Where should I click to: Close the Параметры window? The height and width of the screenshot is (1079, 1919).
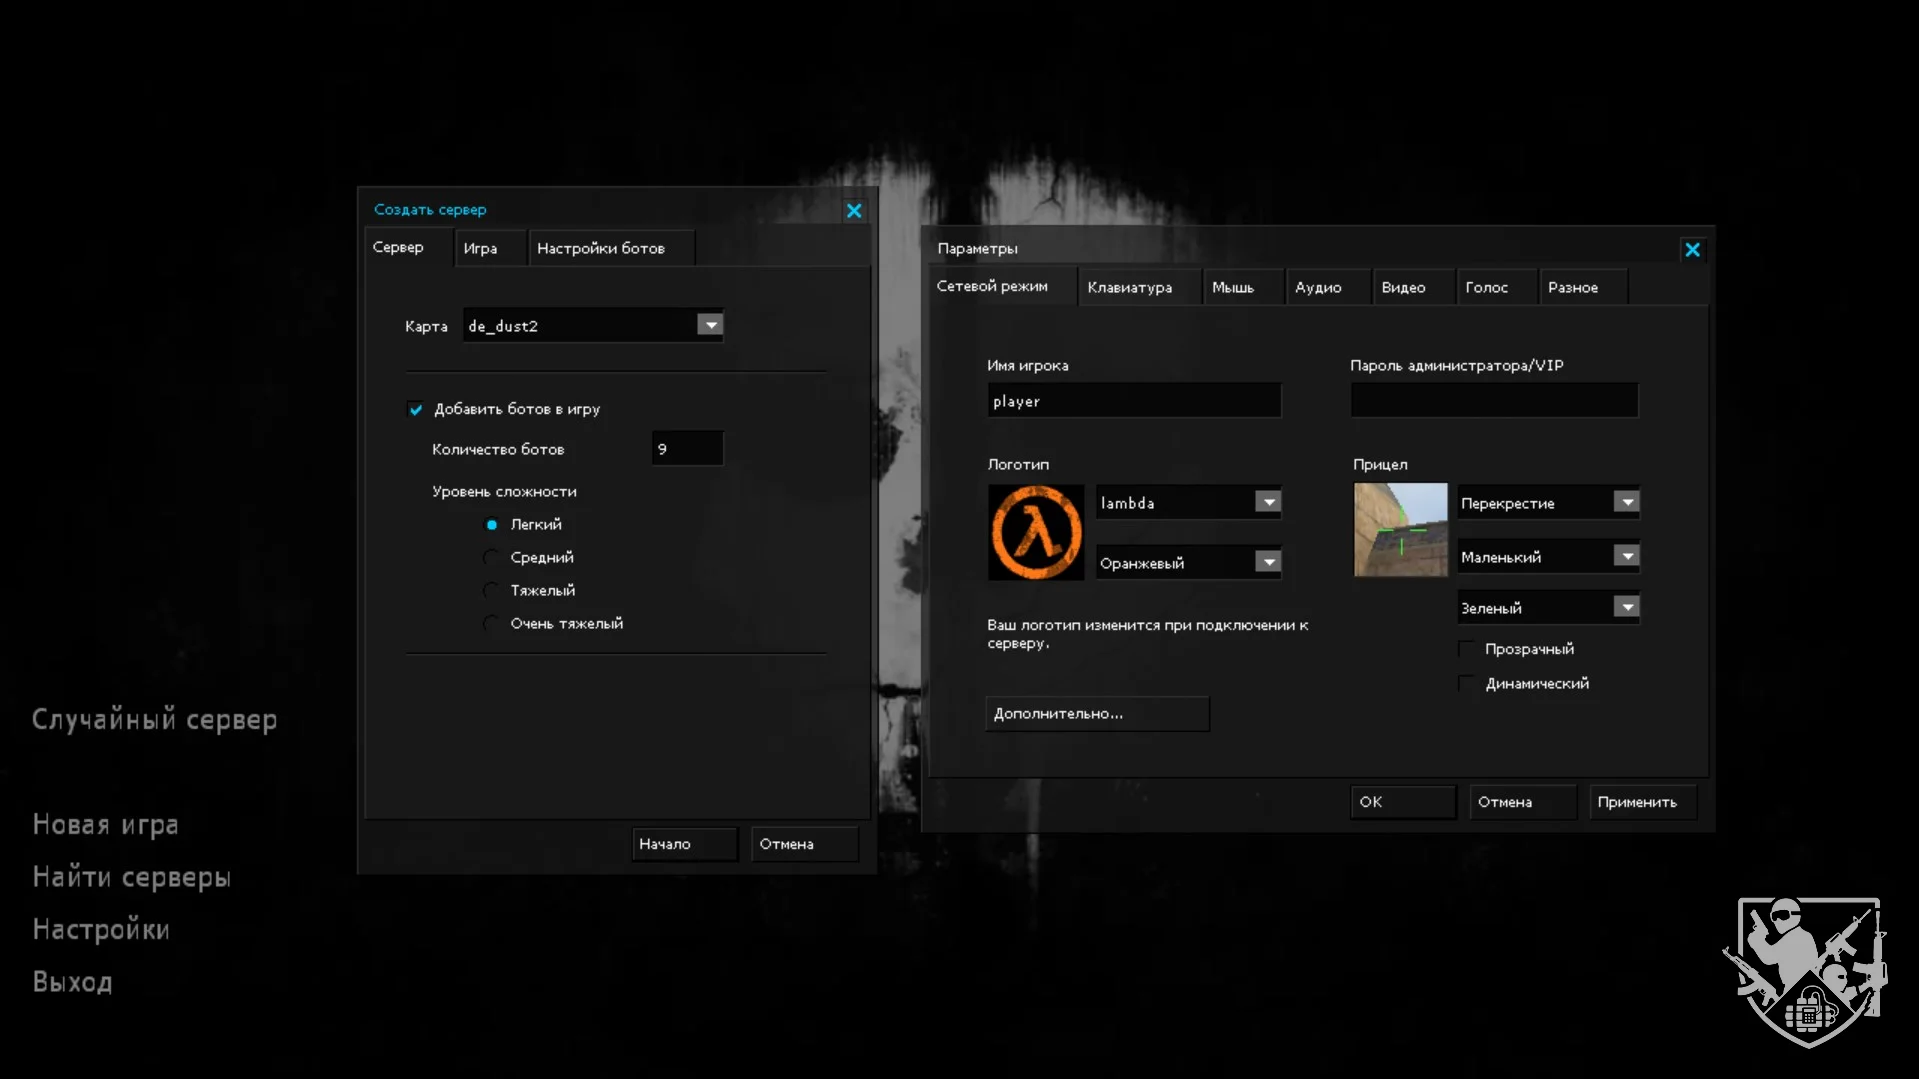point(1692,250)
